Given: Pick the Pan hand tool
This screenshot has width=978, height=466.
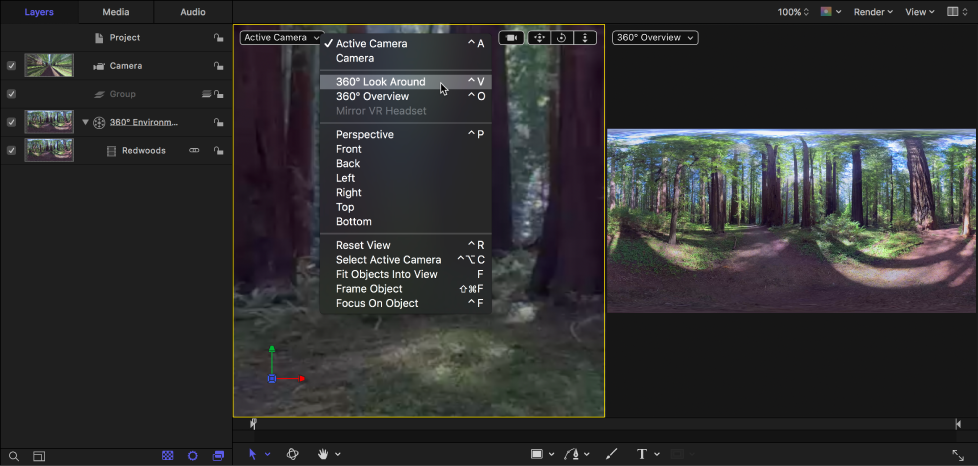Looking at the screenshot, I should [x=324, y=454].
